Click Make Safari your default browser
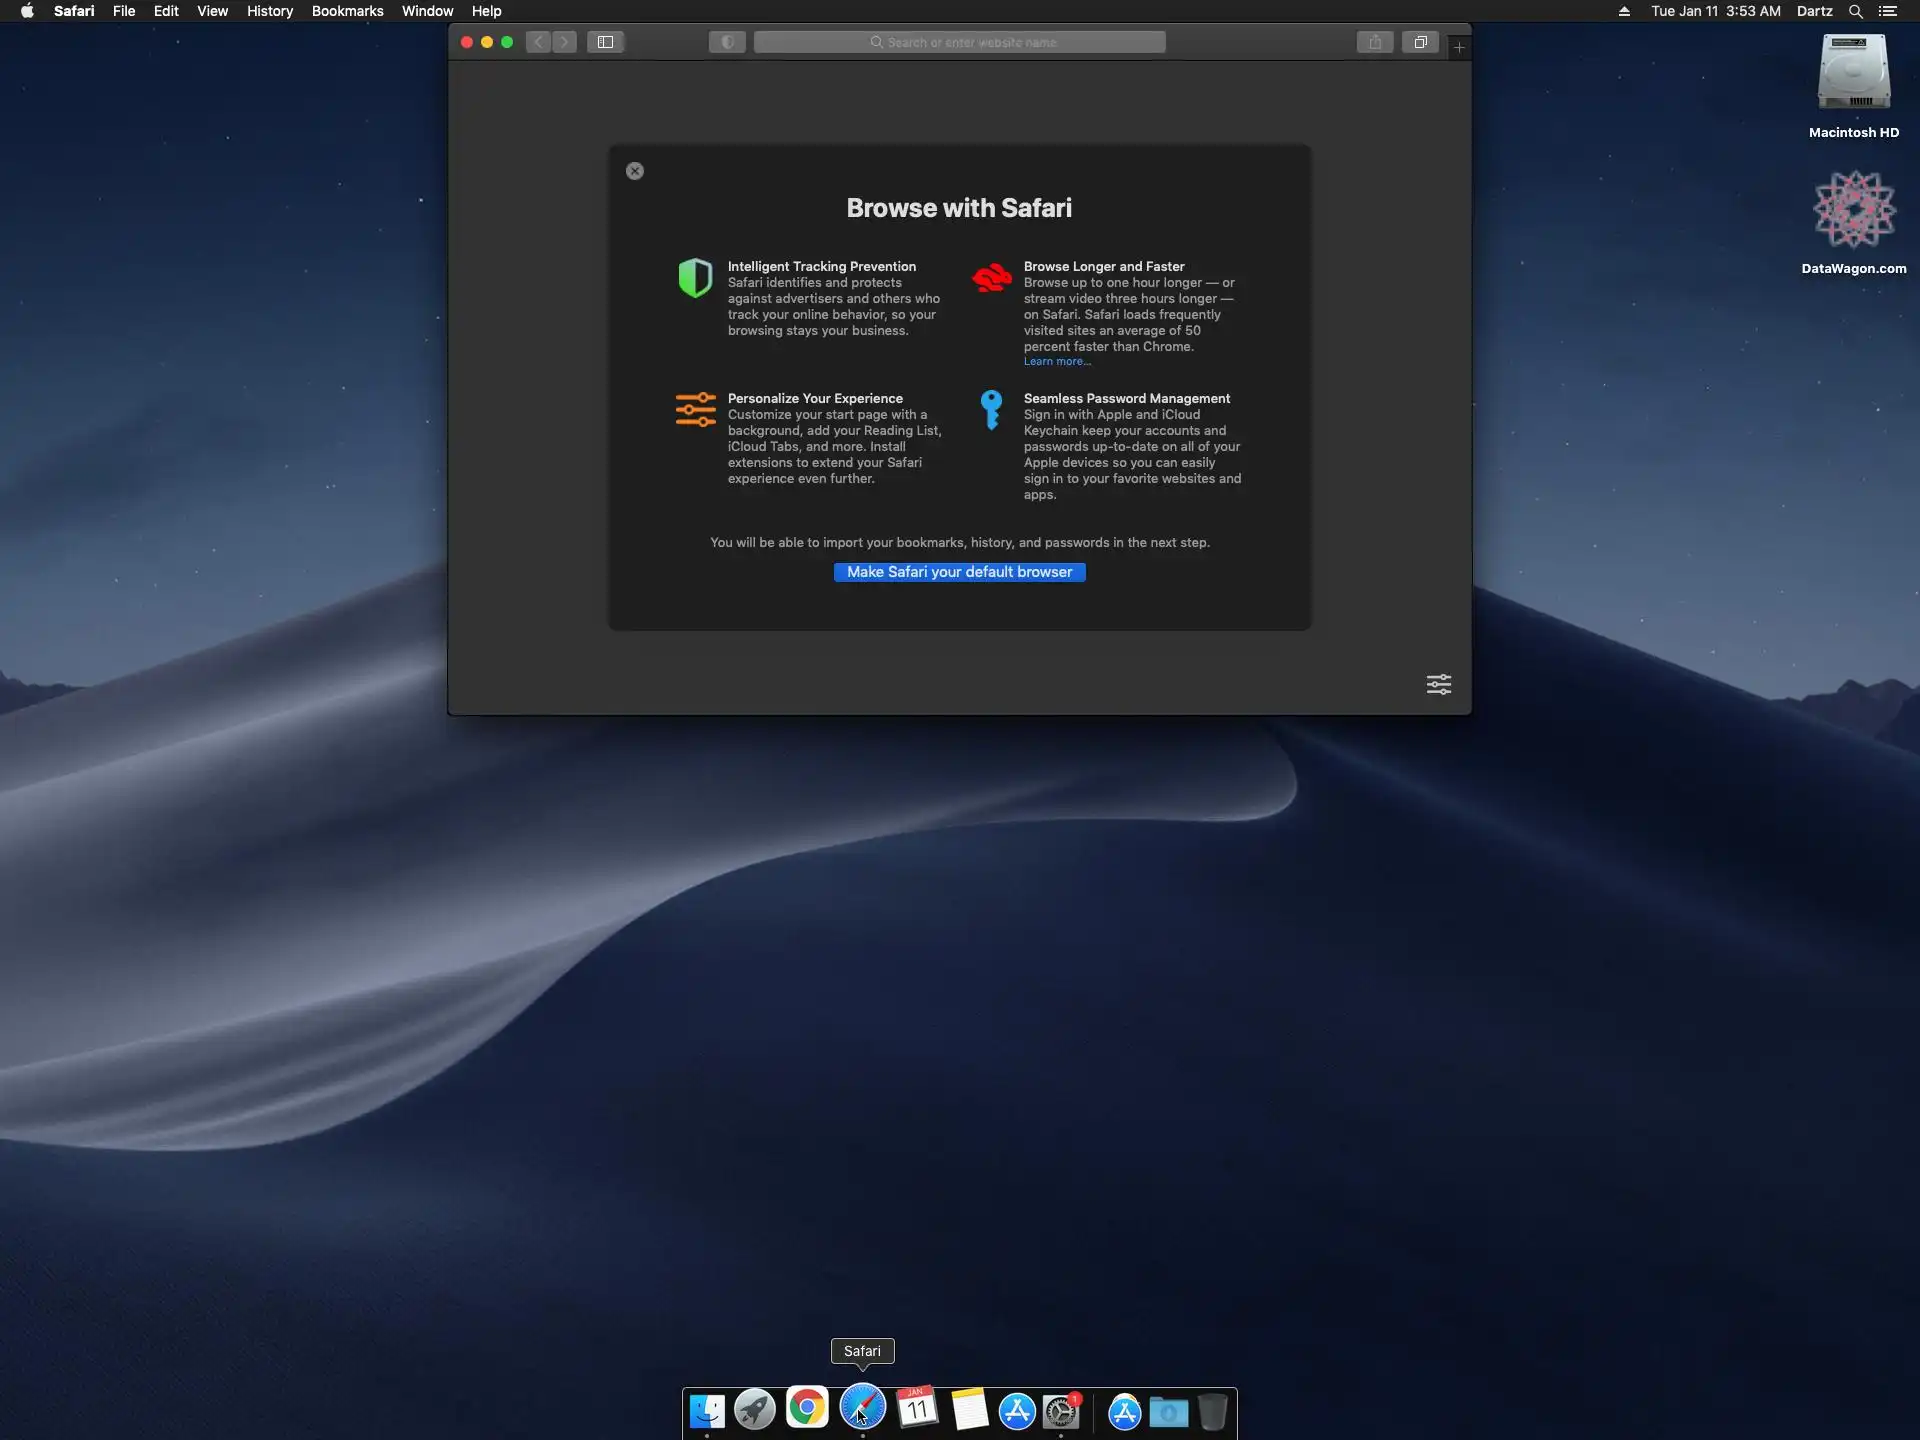This screenshot has height=1440, width=1920. click(x=959, y=572)
